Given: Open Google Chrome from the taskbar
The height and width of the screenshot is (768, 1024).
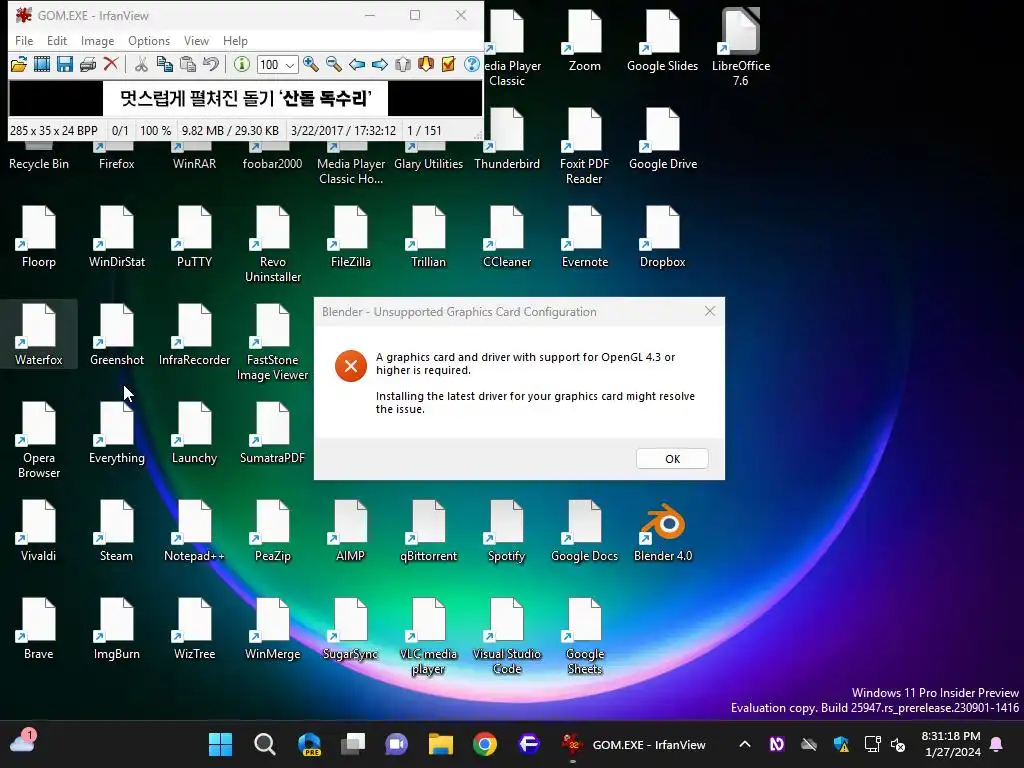Looking at the screenshot, I should [x=485, y=744].
